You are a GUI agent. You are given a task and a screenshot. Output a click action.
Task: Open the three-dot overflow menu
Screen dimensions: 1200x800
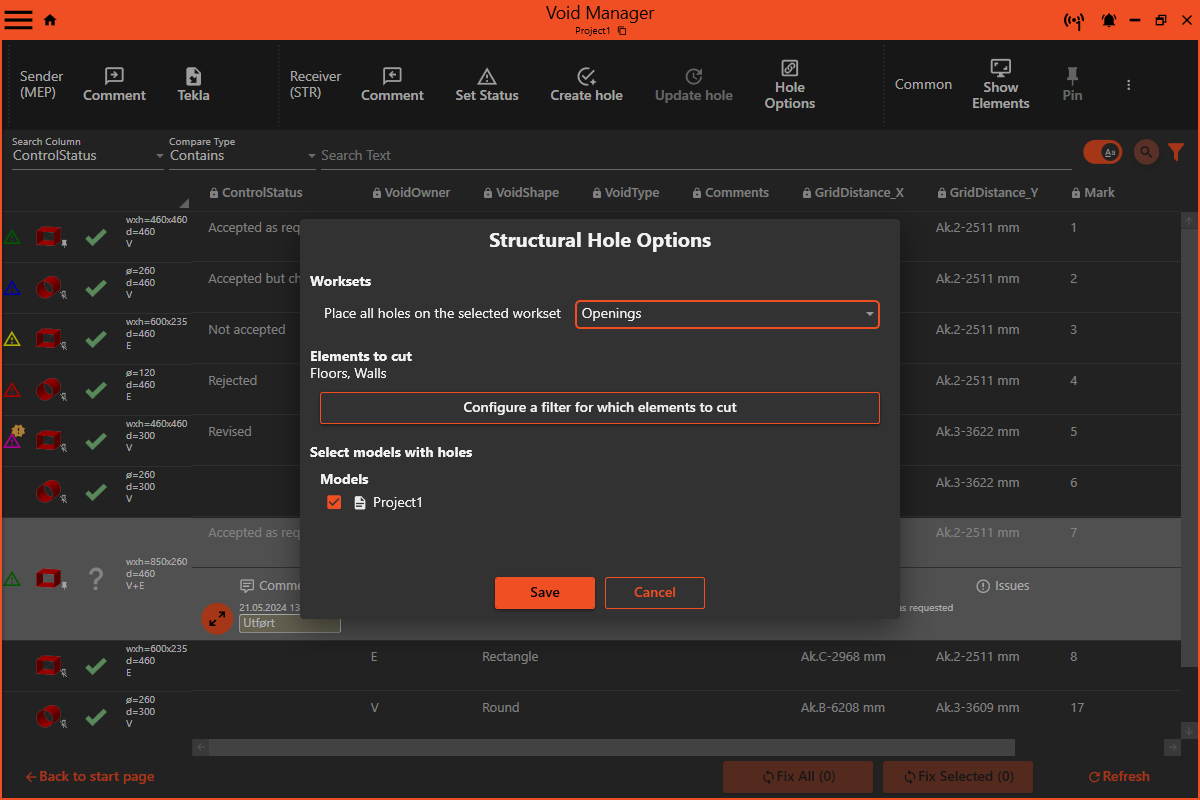pos(1128,85)
